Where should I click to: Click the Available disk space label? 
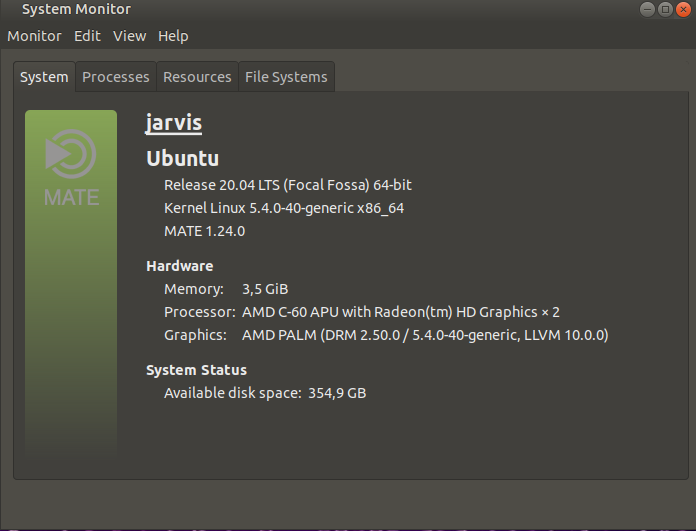(233, 393)
